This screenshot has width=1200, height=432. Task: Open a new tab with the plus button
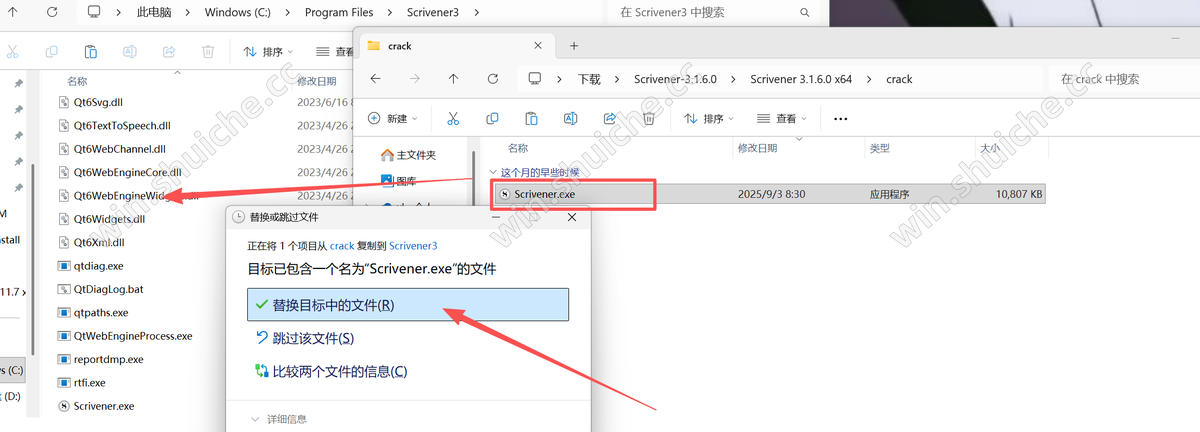click(574, 46)
